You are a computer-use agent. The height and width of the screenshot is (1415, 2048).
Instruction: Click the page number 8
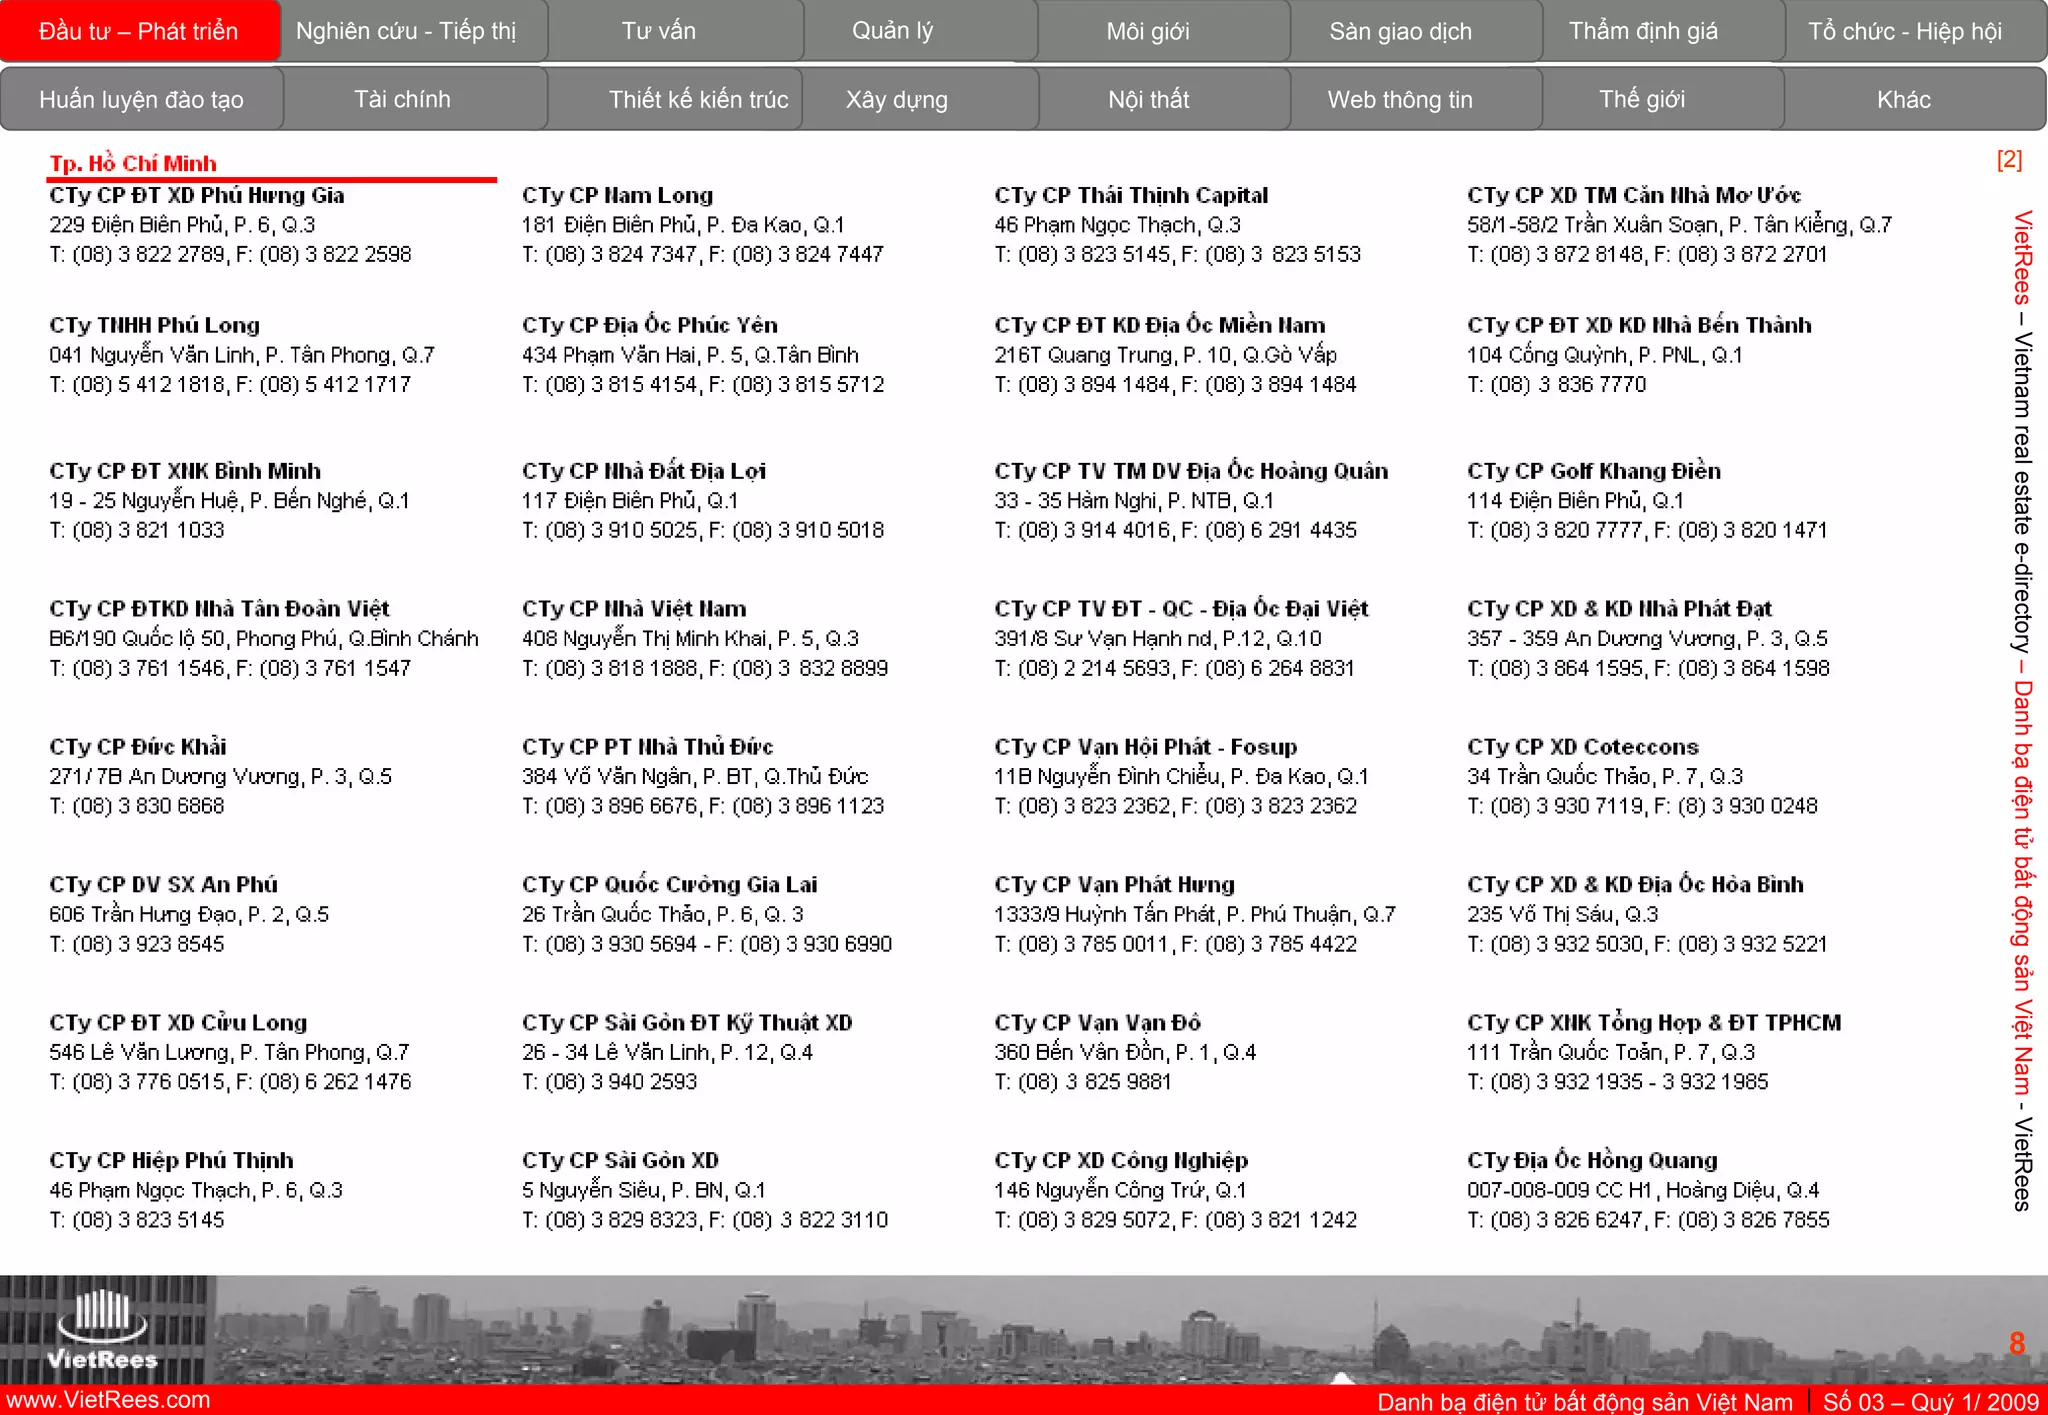click(2017, 1343)
